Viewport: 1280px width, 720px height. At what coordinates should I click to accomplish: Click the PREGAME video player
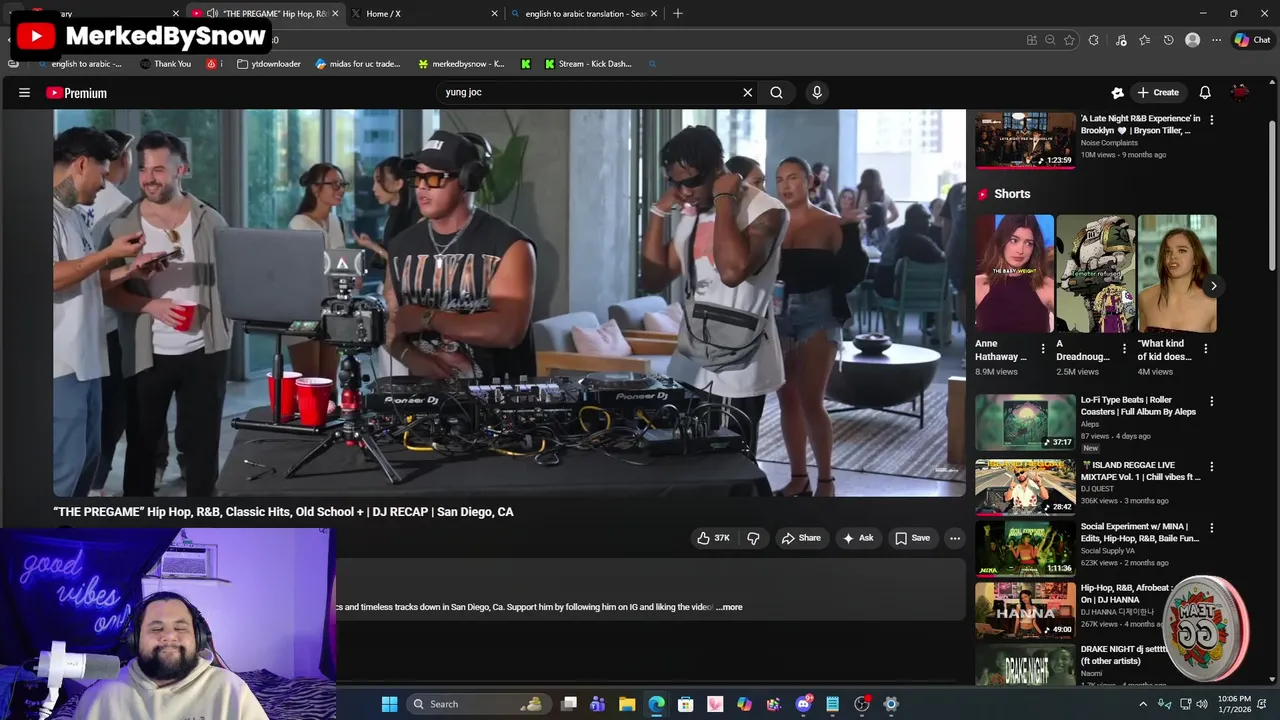[510, 303]
